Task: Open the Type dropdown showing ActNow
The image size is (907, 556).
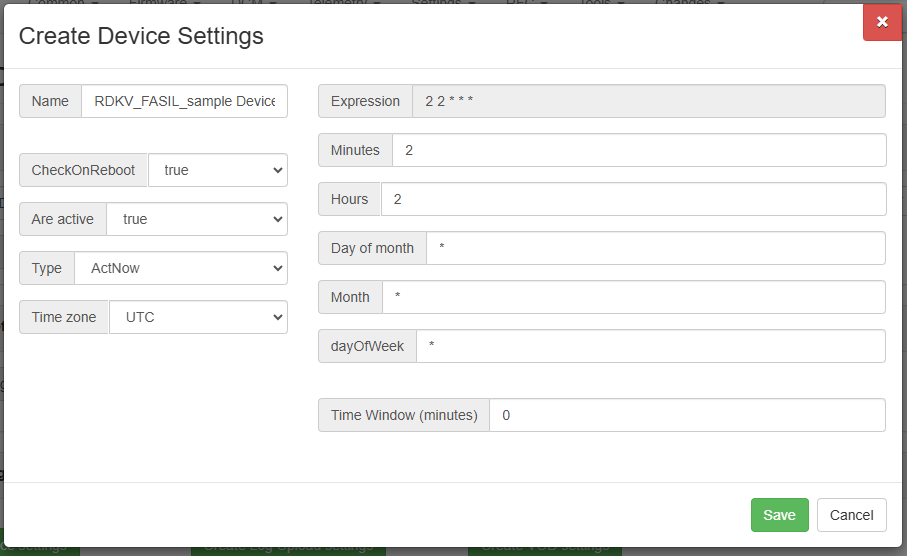Action: [181, 268]
